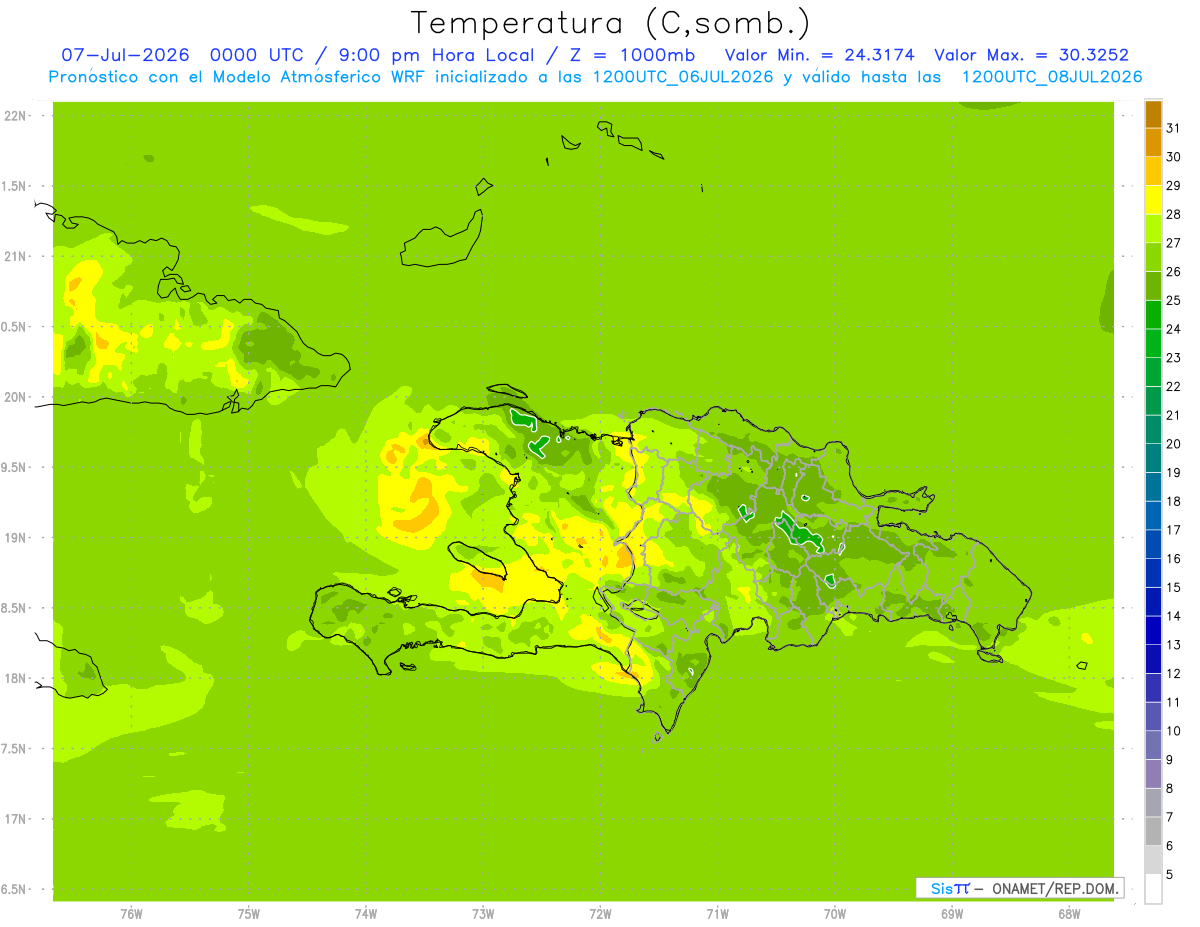The image size is (1200, 927).
Task: Click the "Valor Min. = 24.3174" readout
Action: (x=819, y=56)
